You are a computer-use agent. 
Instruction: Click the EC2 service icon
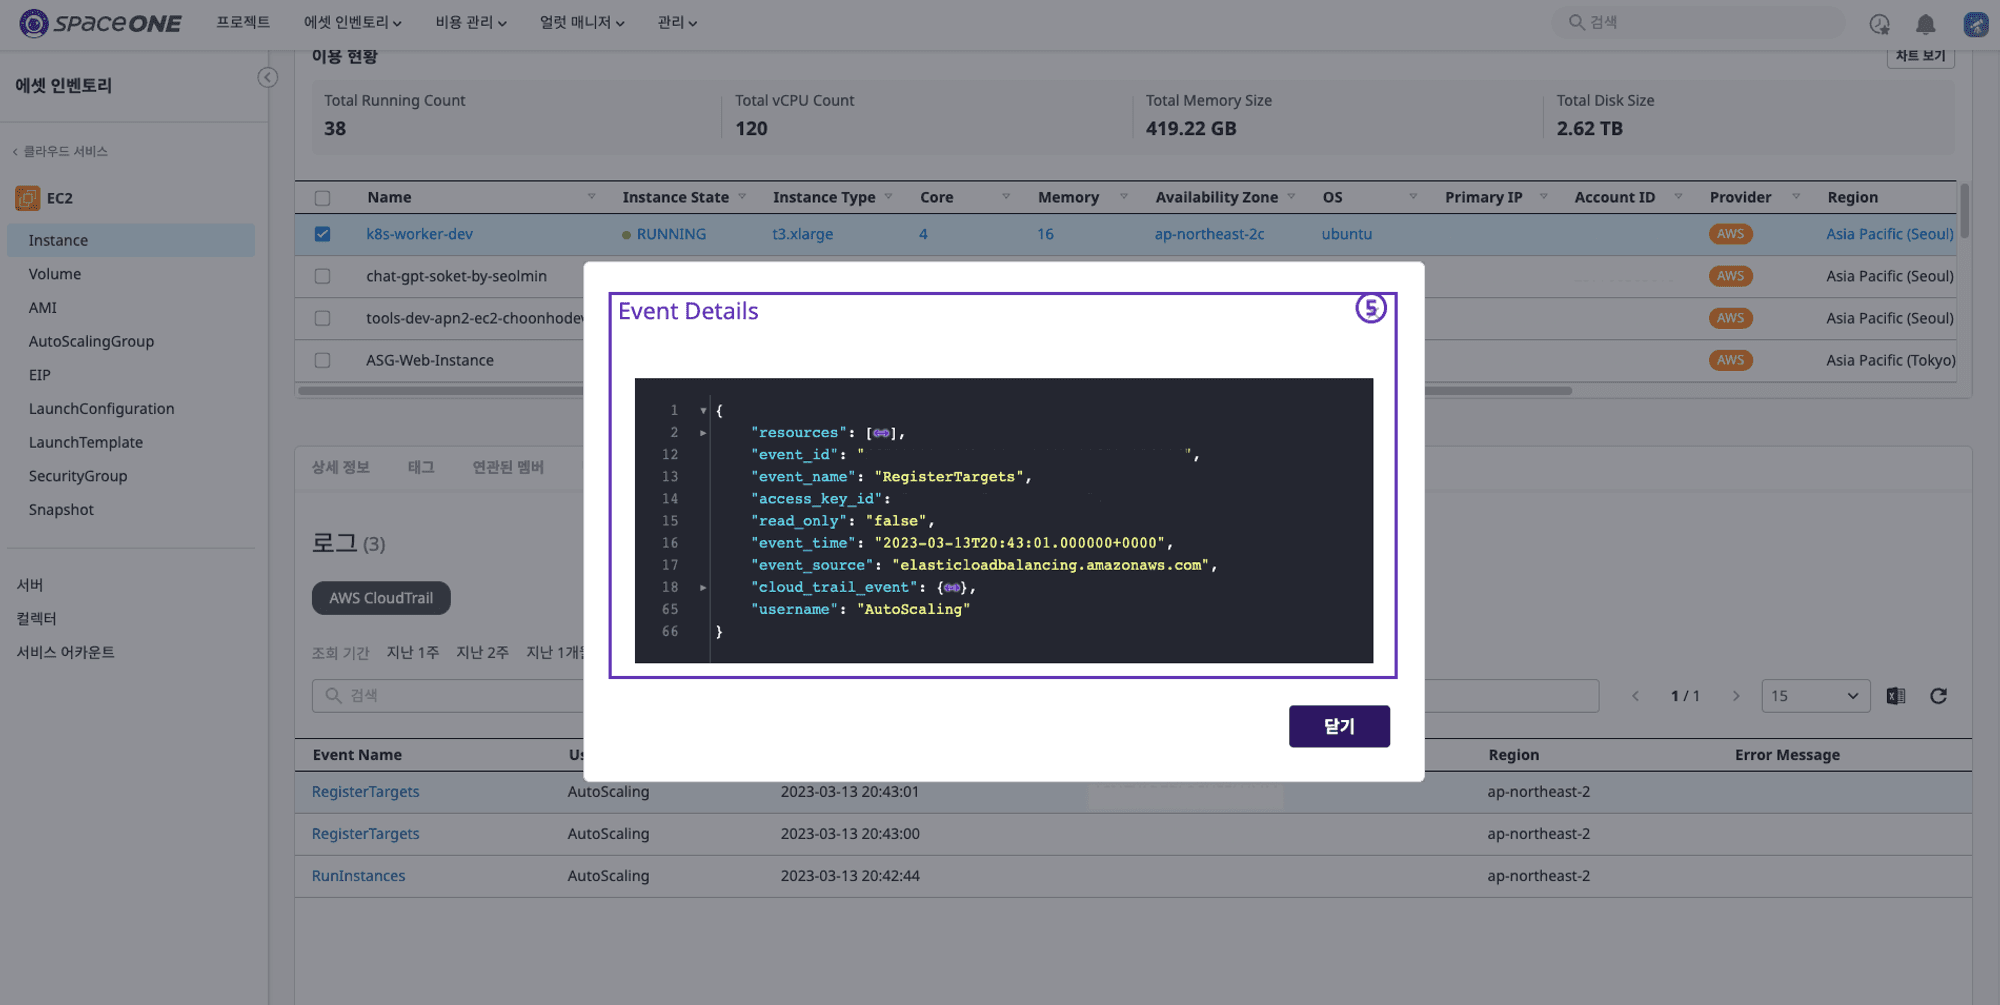[x=27, y=197]
